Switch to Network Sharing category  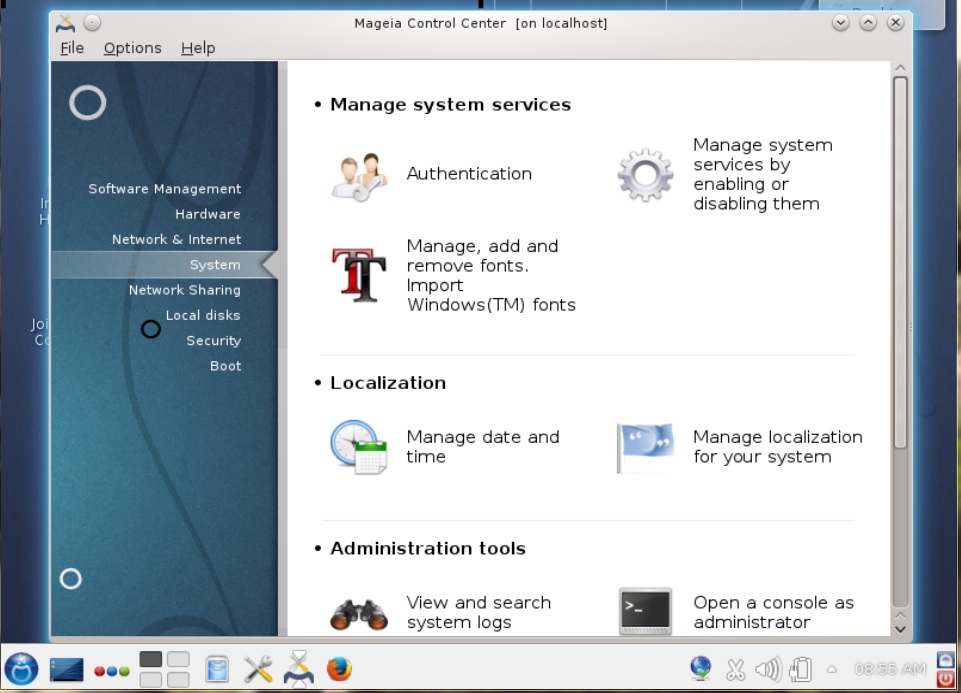[x=184, y=290]
